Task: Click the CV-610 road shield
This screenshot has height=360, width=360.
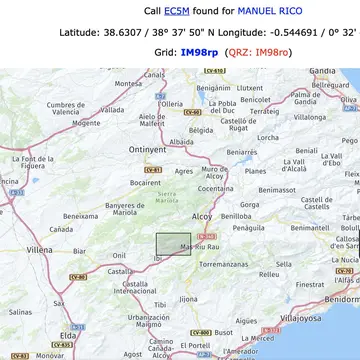Action: point(215,71)
